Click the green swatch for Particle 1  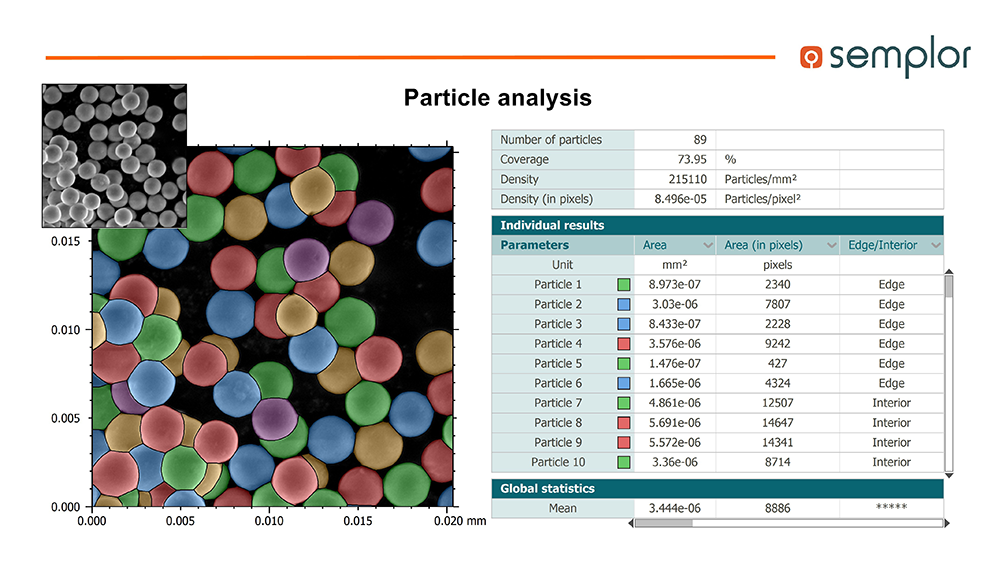(x=624, y=285)
